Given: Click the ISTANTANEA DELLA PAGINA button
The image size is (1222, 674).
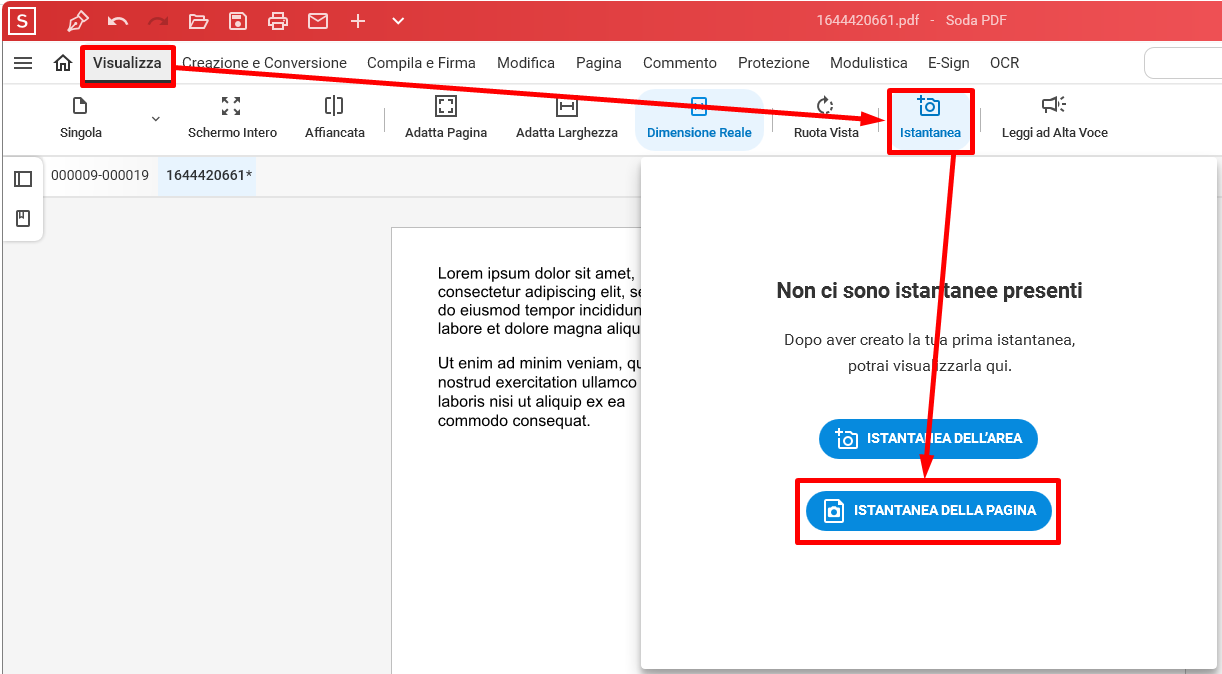Looking at the screenshot, I should point(928,511).
